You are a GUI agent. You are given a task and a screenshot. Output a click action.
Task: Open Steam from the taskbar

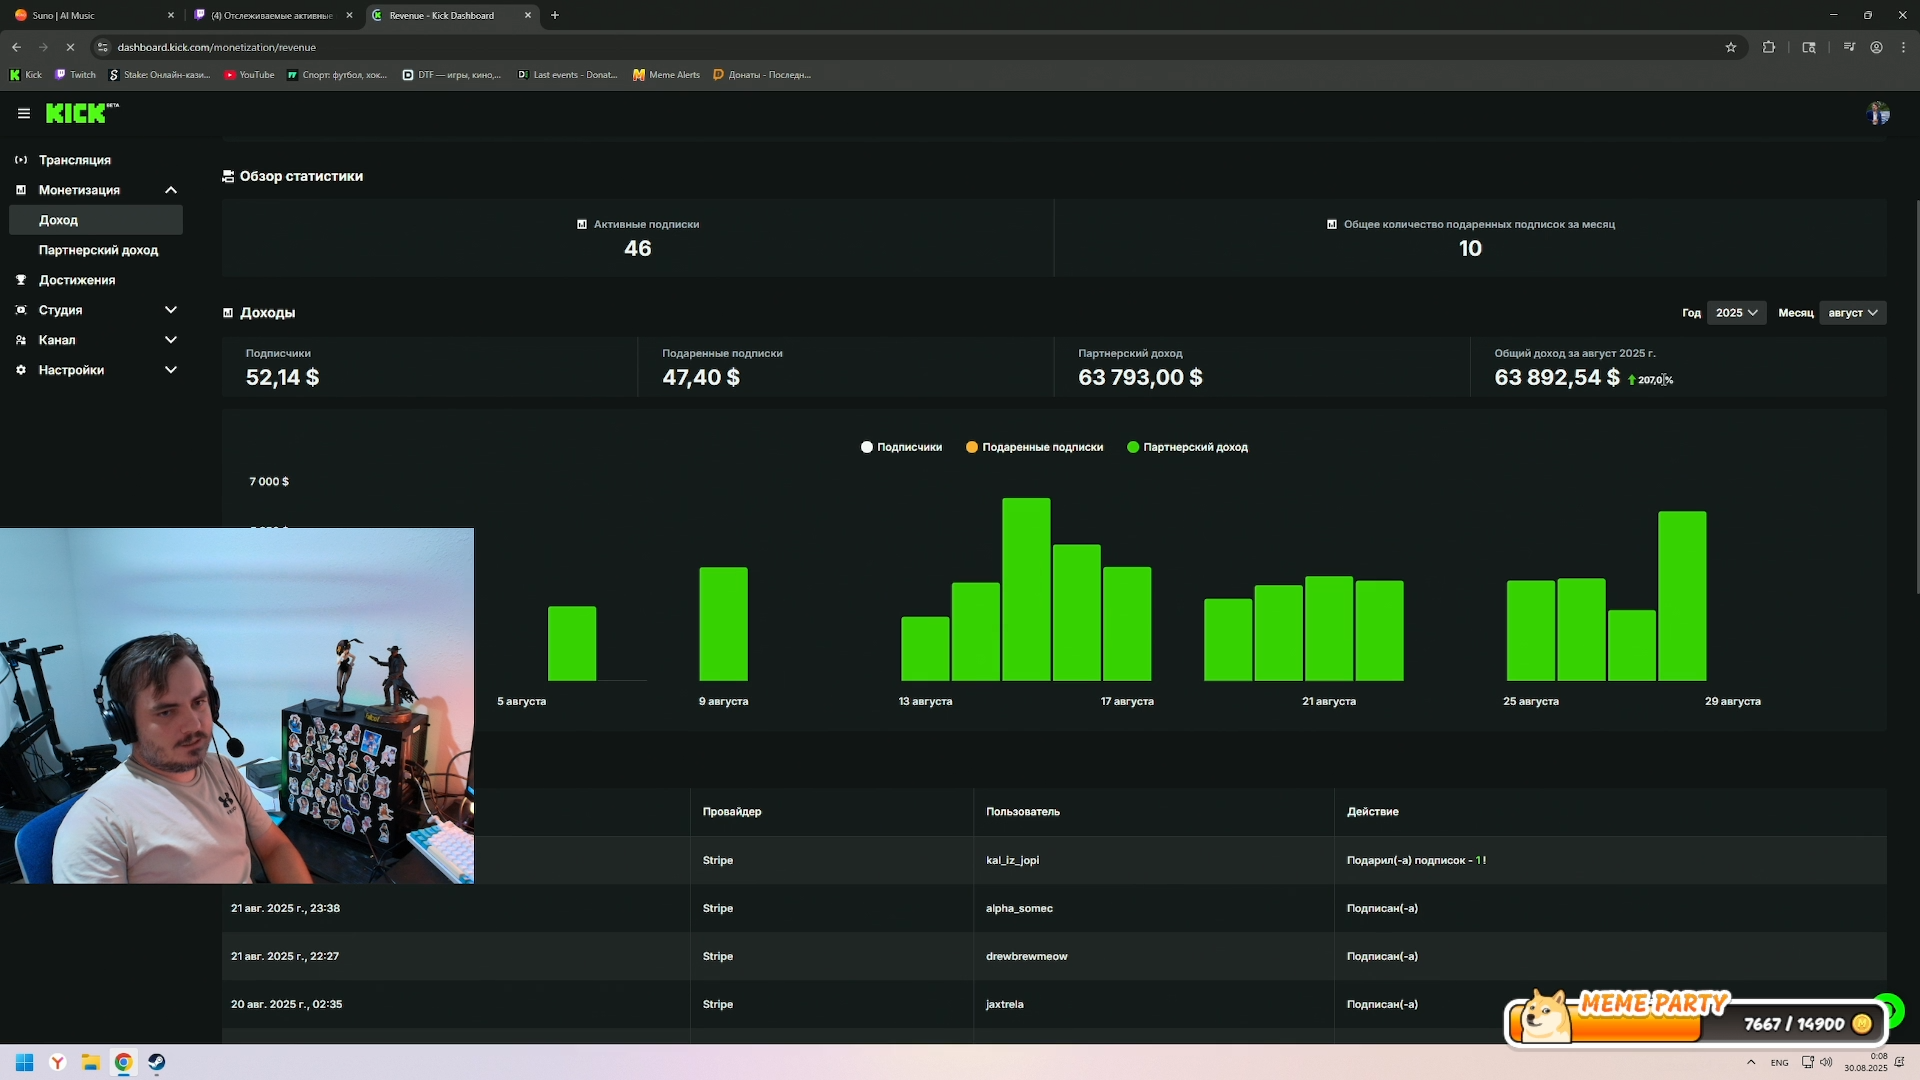click(157, 1062)
